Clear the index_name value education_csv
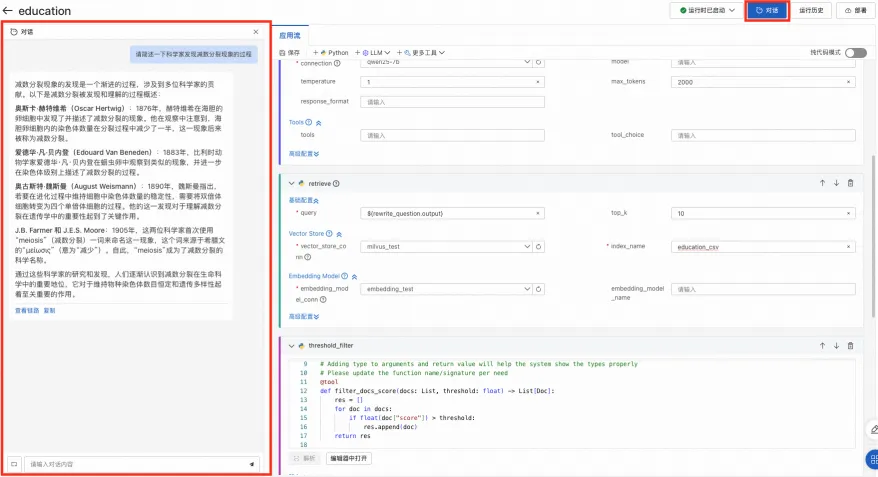 (x=848, y=246)
